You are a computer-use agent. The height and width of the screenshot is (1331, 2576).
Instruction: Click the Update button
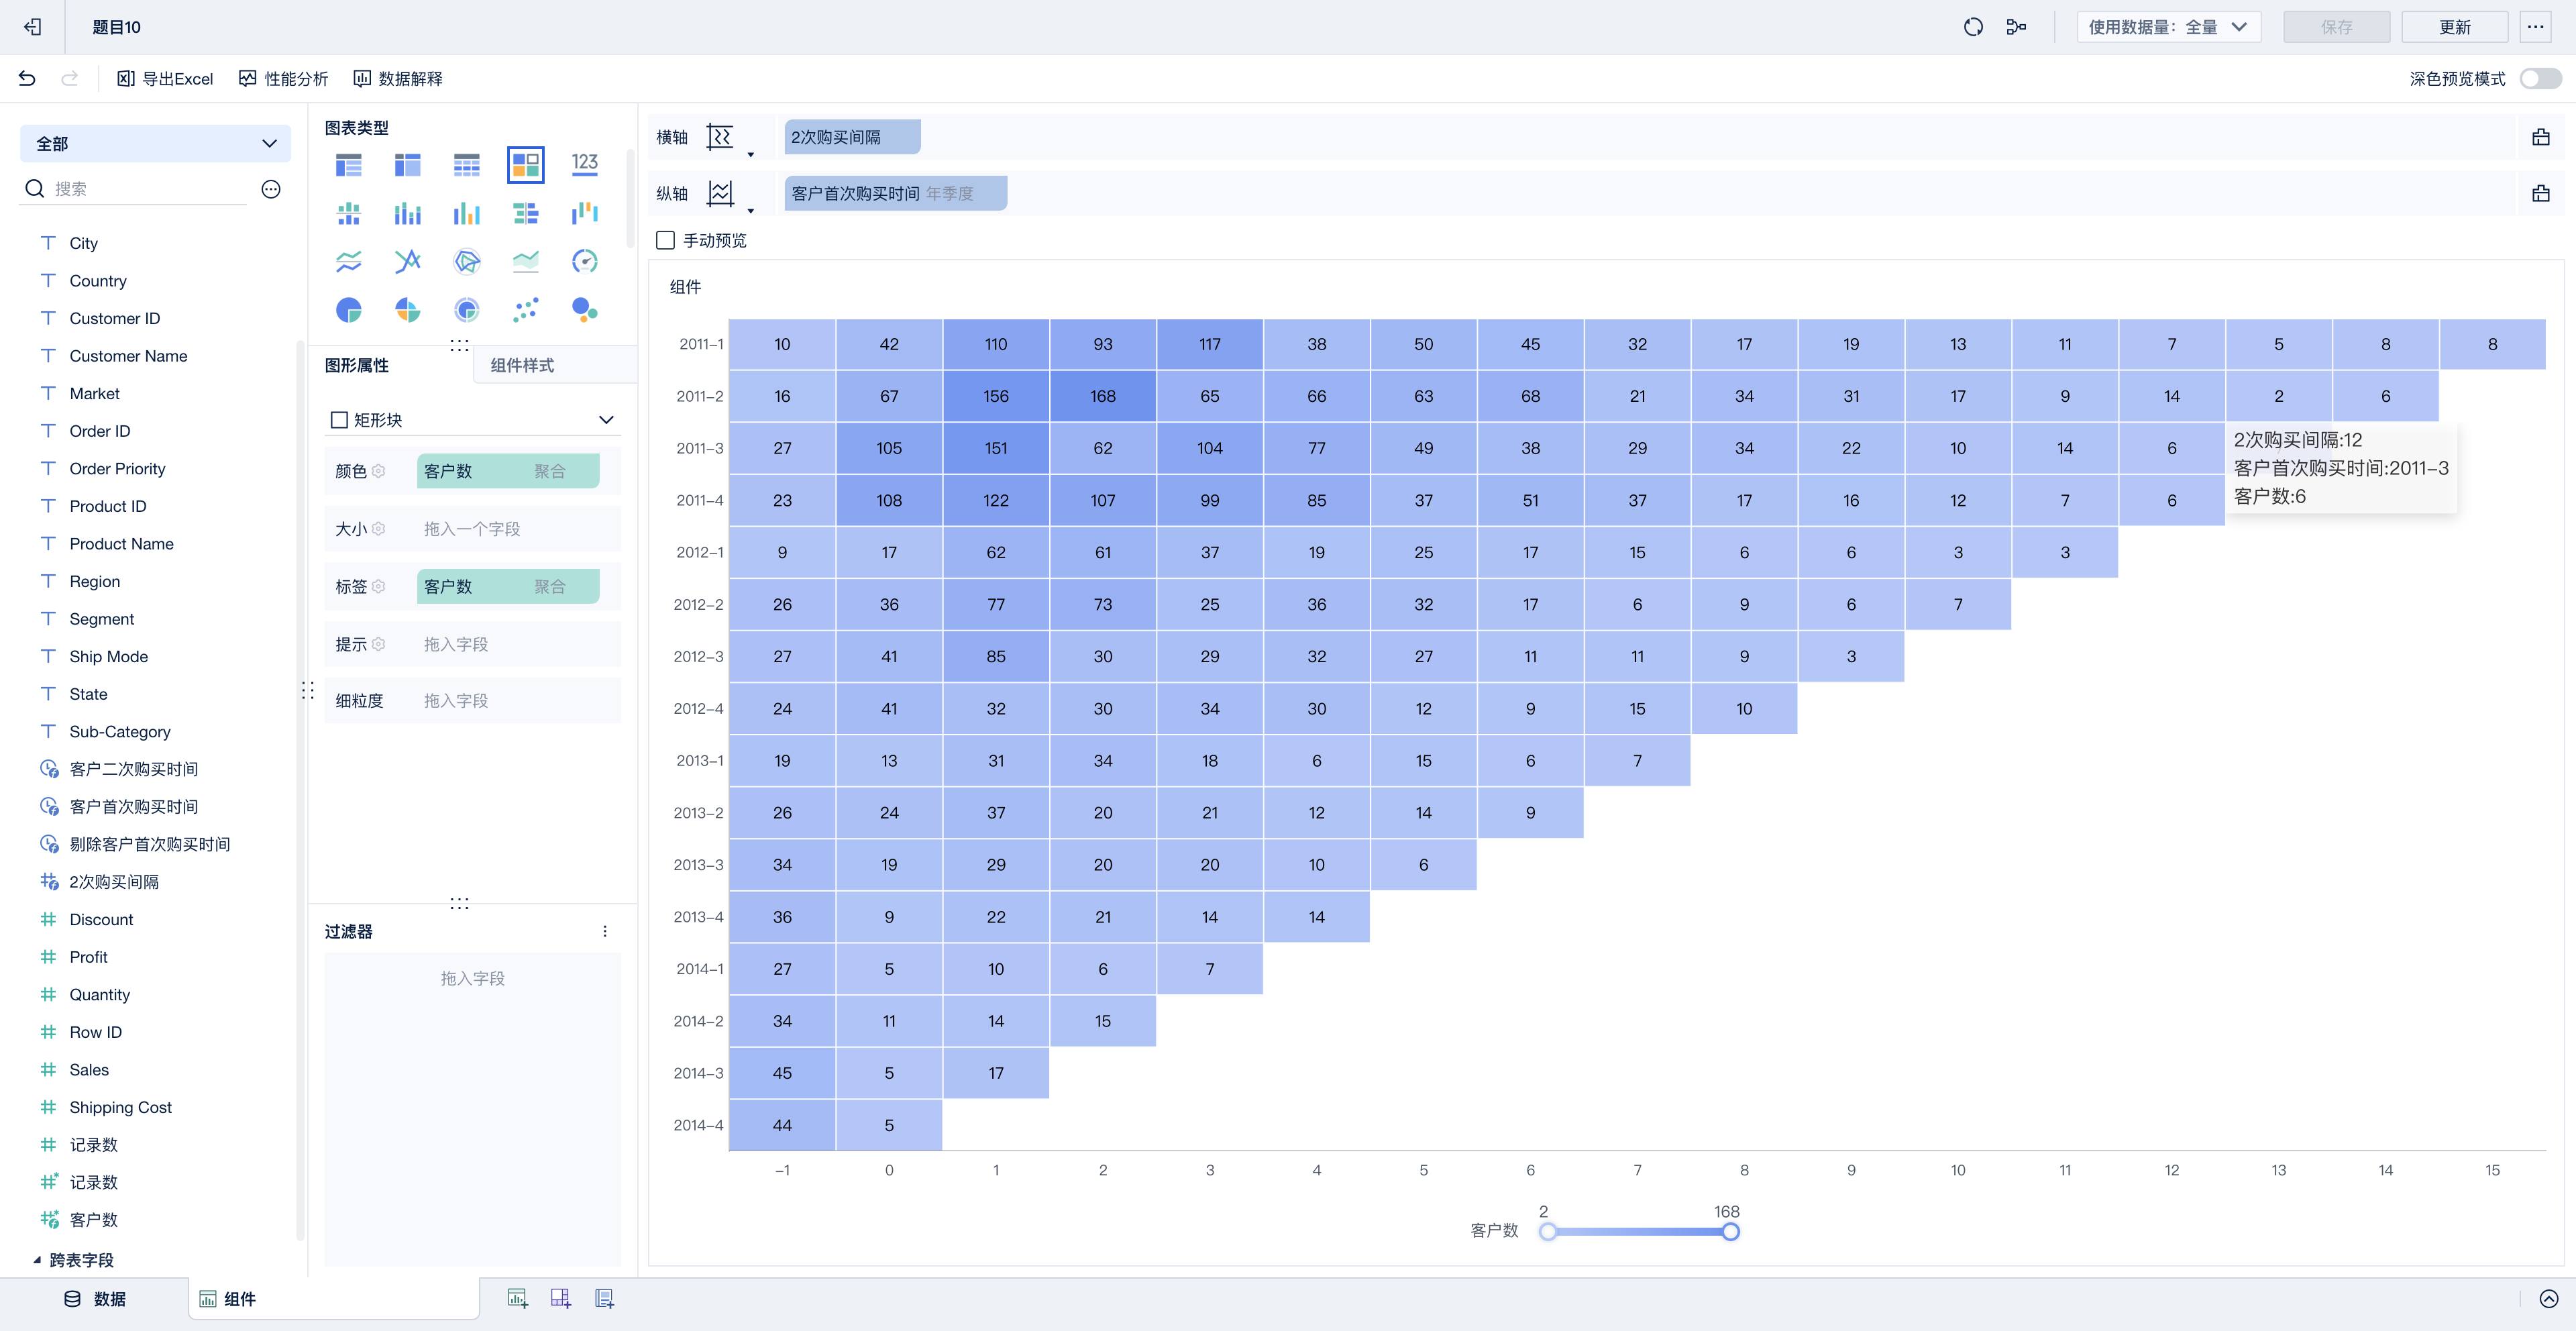click(x=2454, y=27)
